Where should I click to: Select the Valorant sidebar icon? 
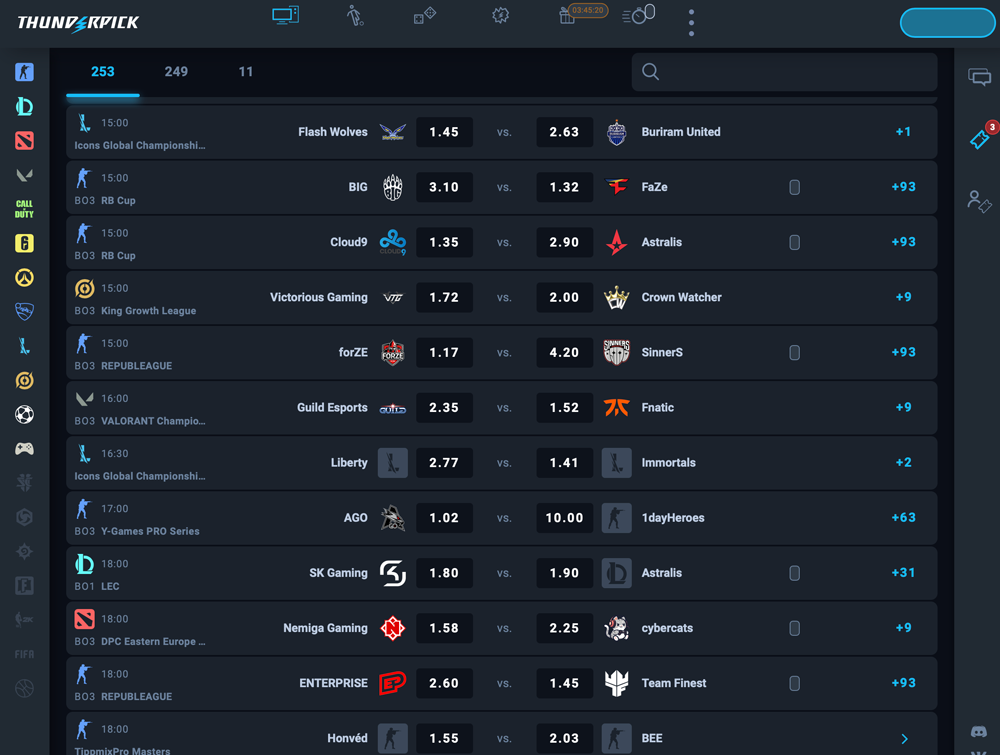(24, 175)
